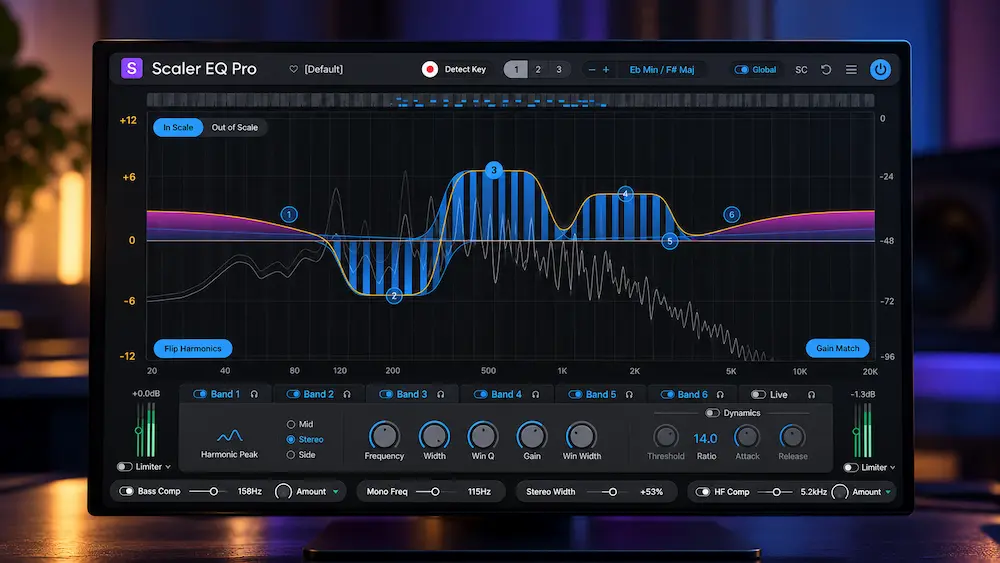Expand the input Limiter dropdown chevron
Viewport: 1000px width, 563px height.
[168, 467]
